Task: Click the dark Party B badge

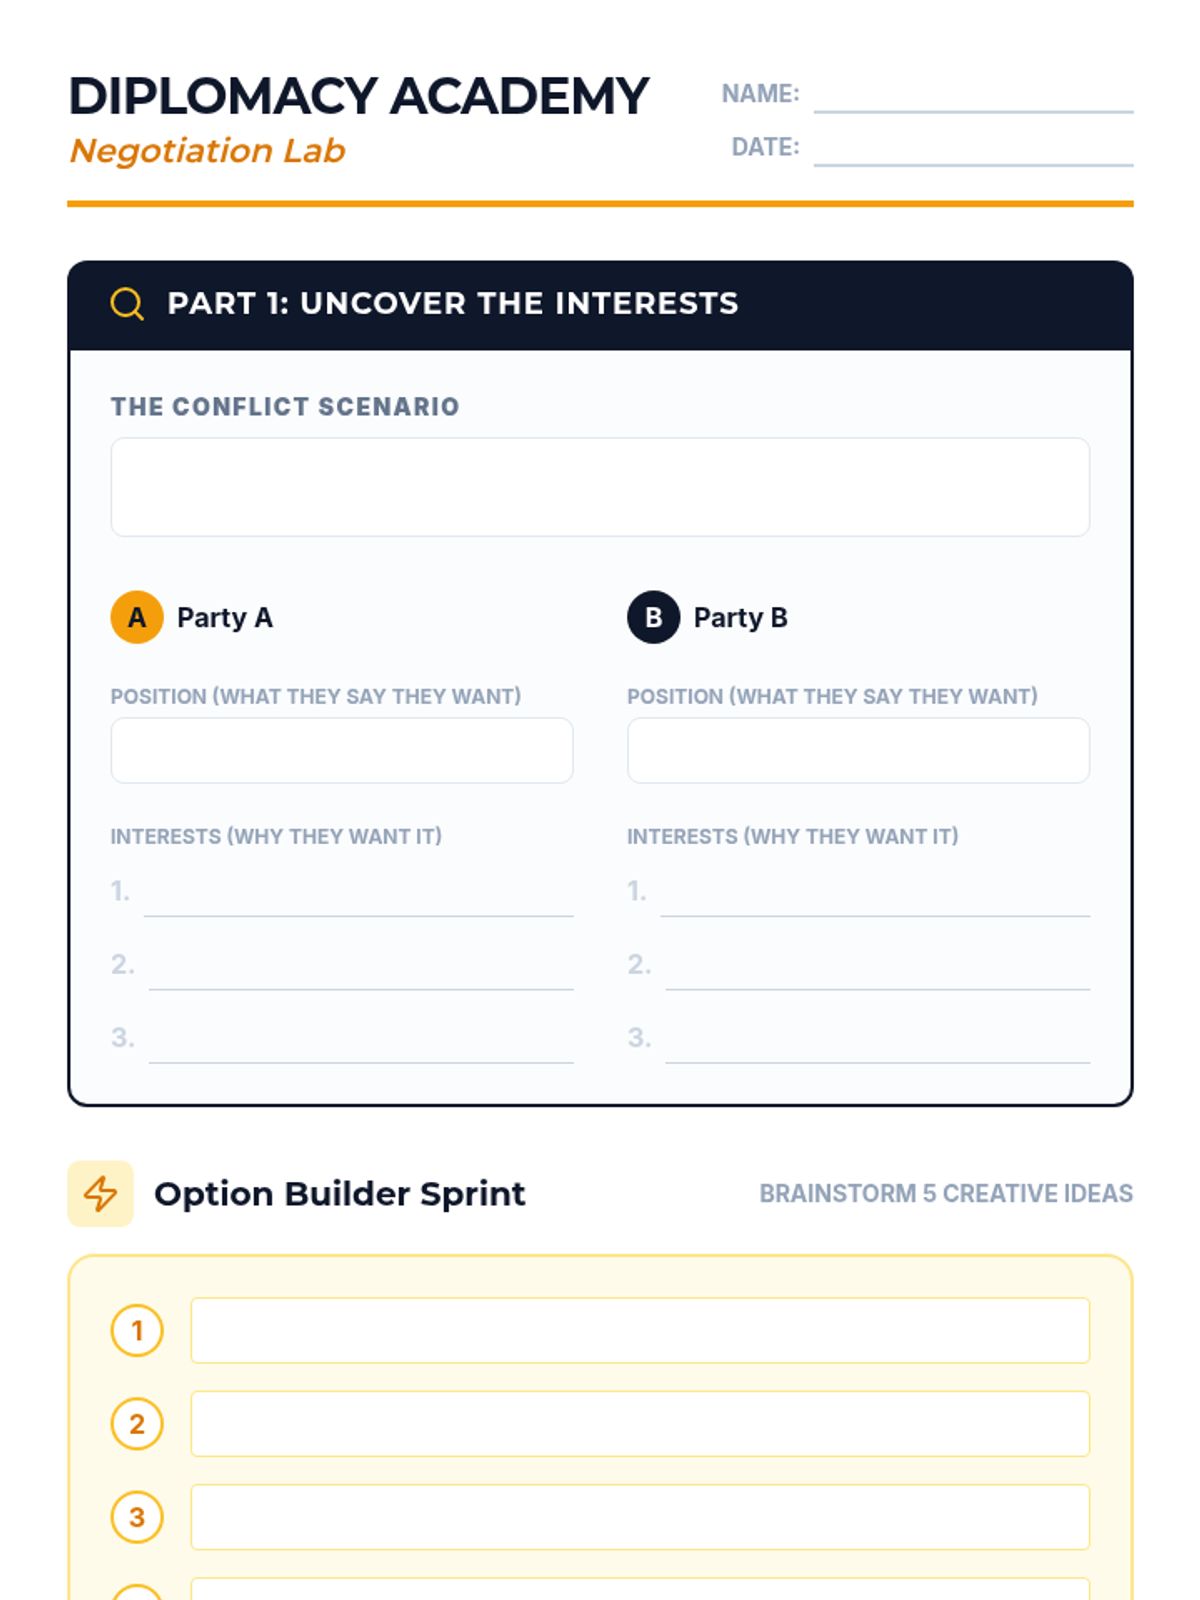Action: tap(653, 617)
